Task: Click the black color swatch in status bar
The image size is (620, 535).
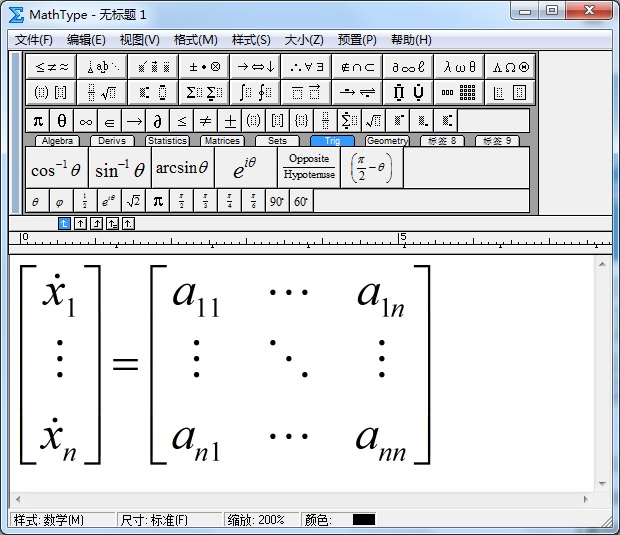Action: pyautogui.click(x=364, y=520)
